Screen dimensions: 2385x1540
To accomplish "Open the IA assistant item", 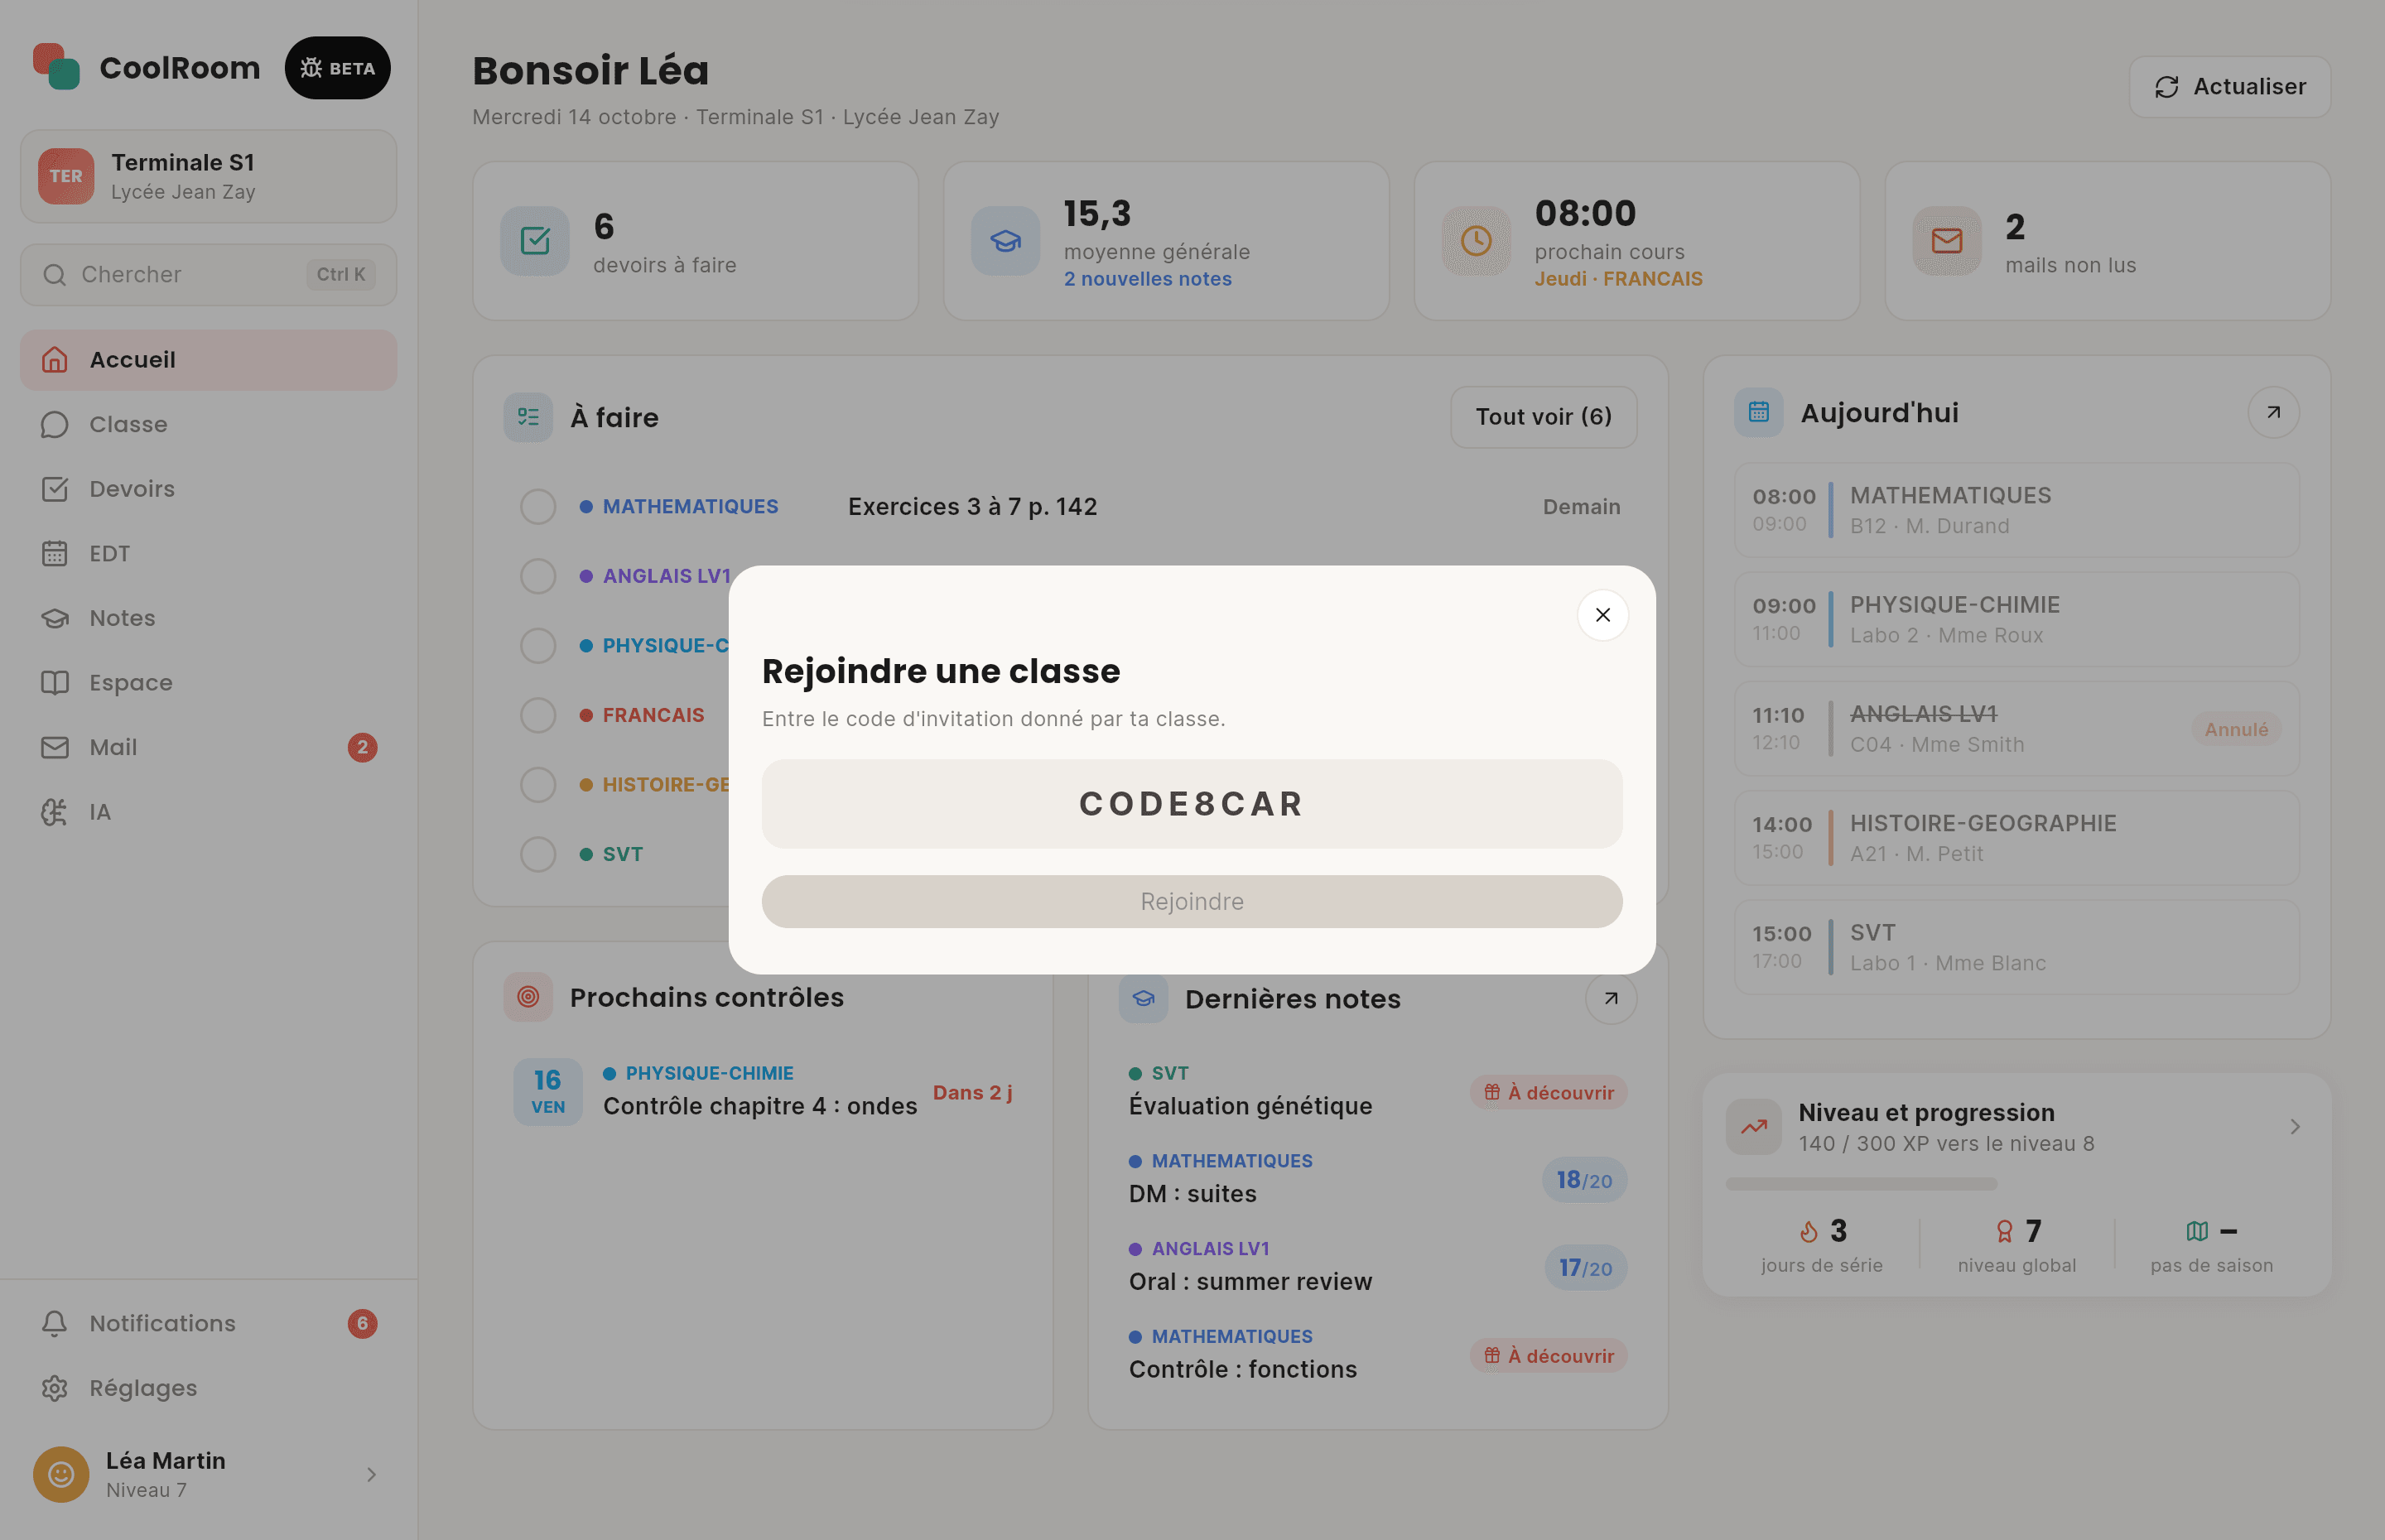I will [x=208, y=812].
